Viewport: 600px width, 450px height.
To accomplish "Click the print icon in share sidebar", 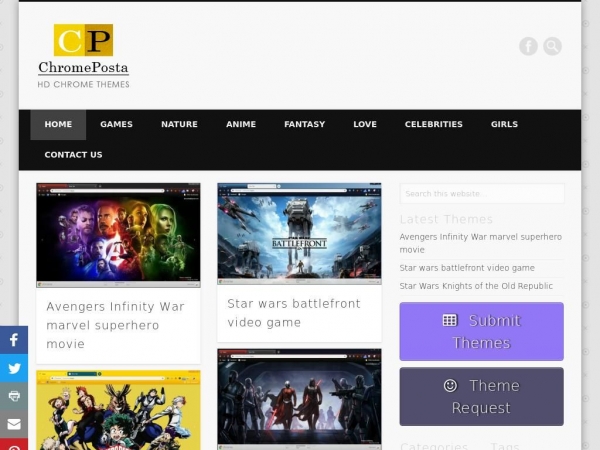I will [14, 396].
